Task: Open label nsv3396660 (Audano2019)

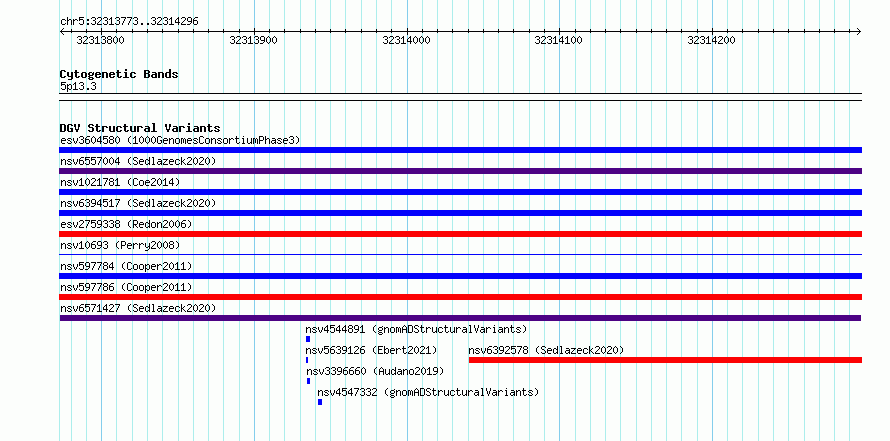Action: click(x=375, y=371)
